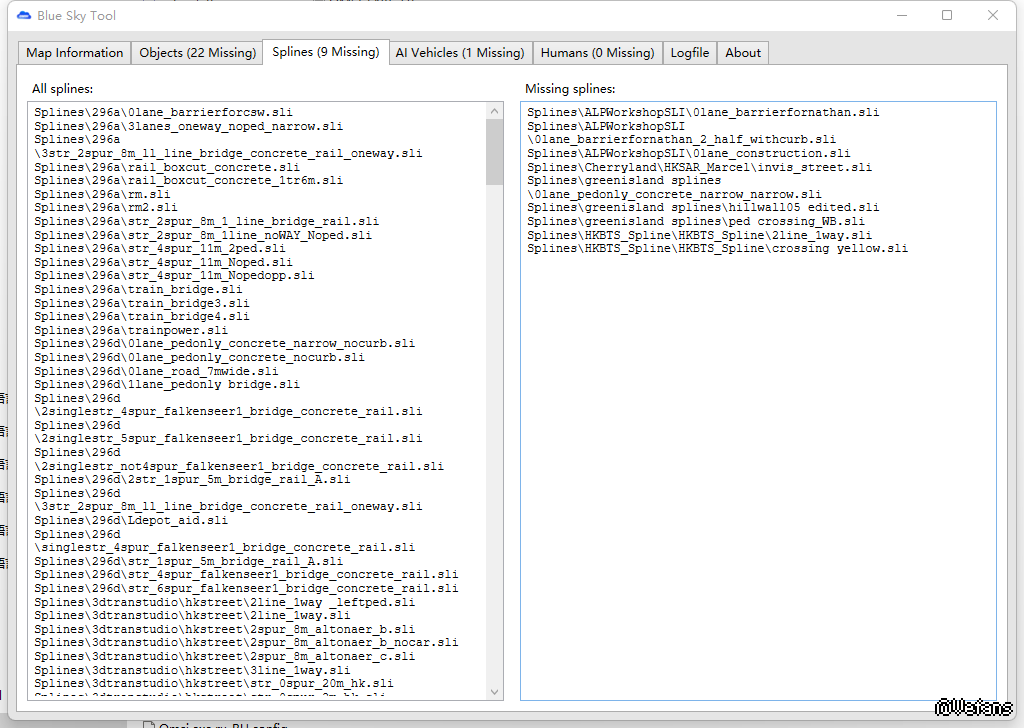1024x728 pixels.
Task: Select 296a\train_bridge4.sli entry
Action: (142, 316)
